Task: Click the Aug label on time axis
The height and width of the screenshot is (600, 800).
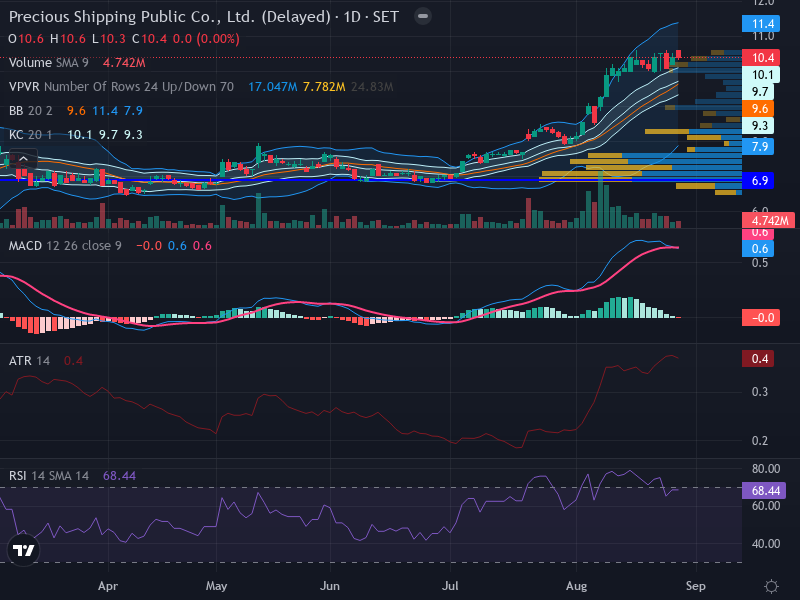Action: tap(576, 586)
